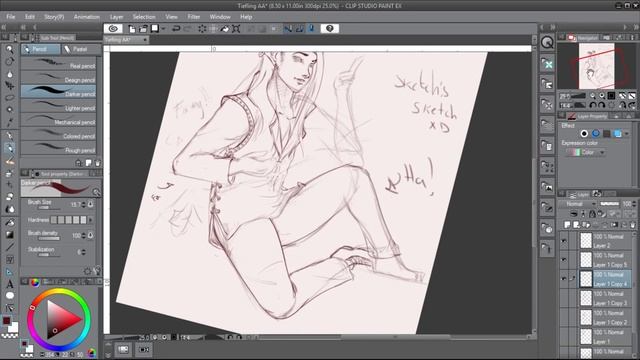
Task: Select the Real pencil brush
Action: [58, 64]
